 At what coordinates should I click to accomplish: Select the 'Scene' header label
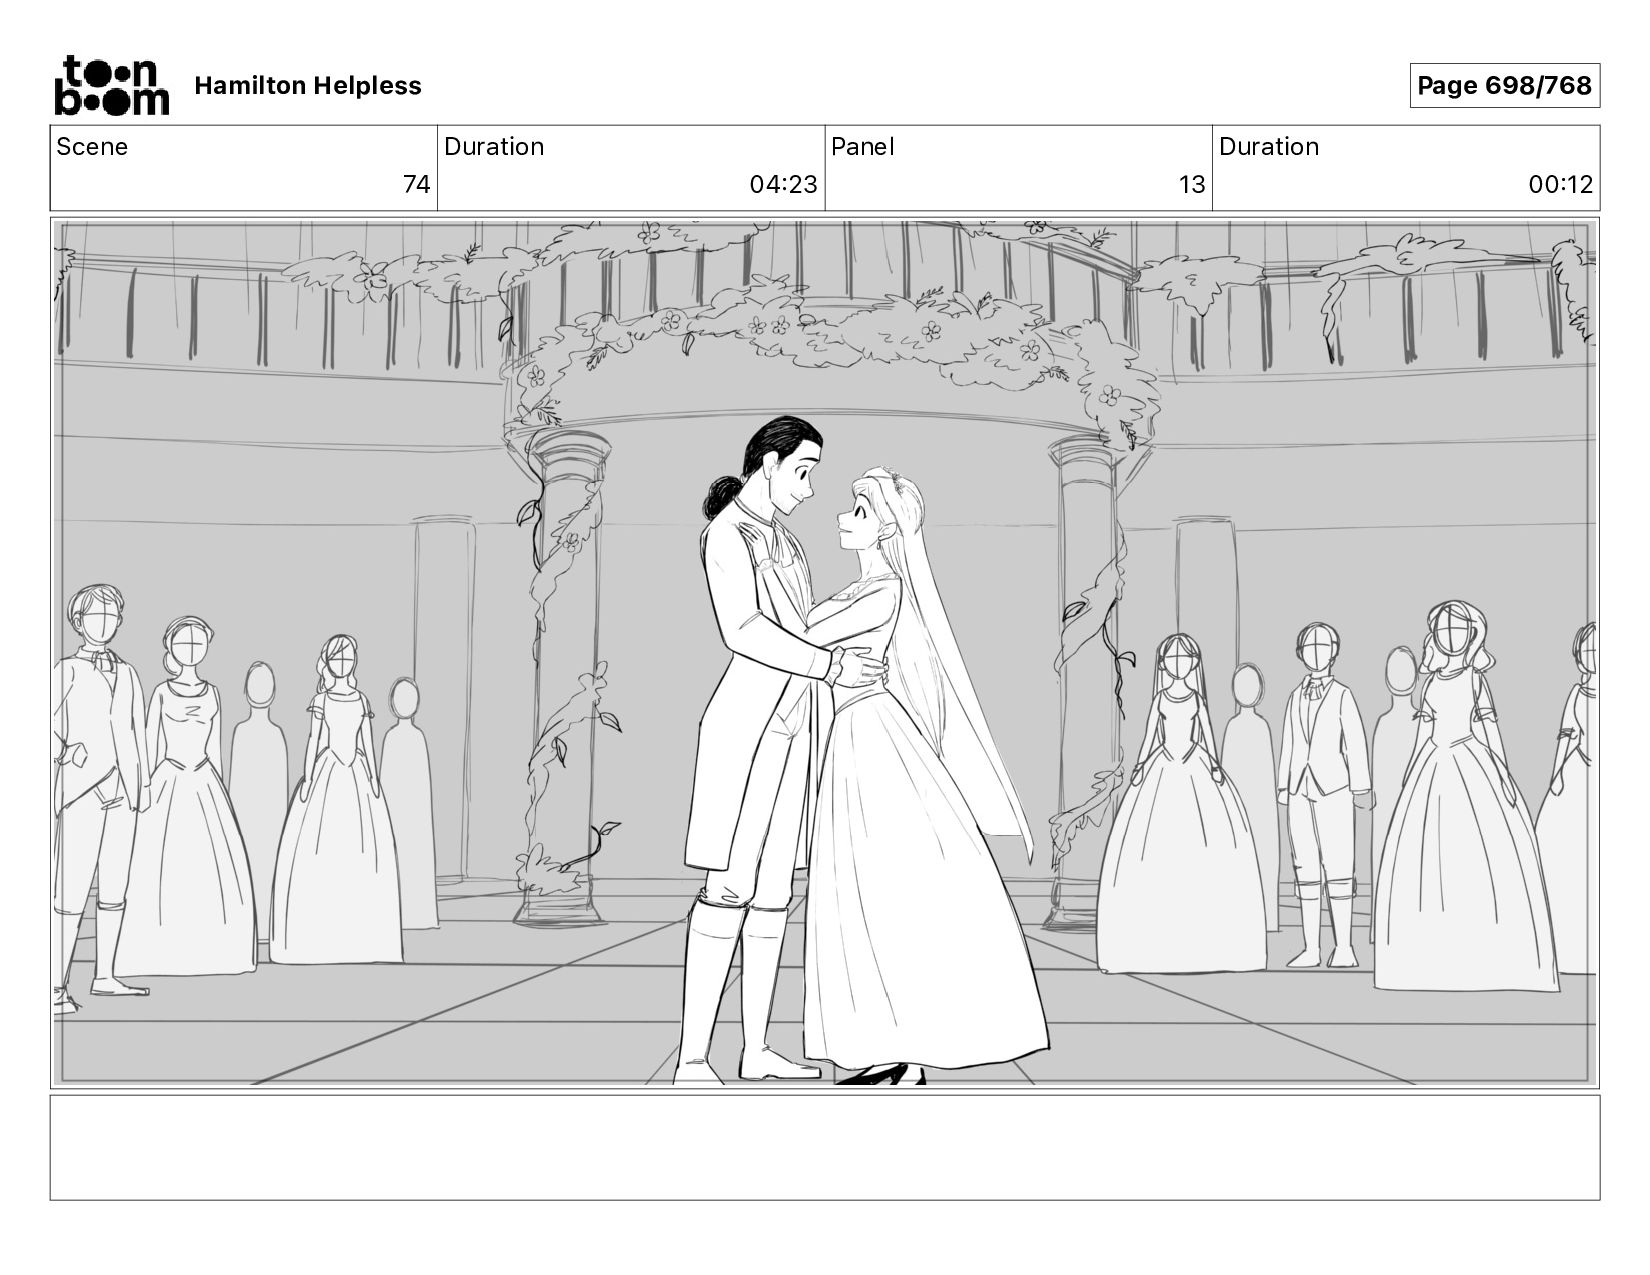92,147
